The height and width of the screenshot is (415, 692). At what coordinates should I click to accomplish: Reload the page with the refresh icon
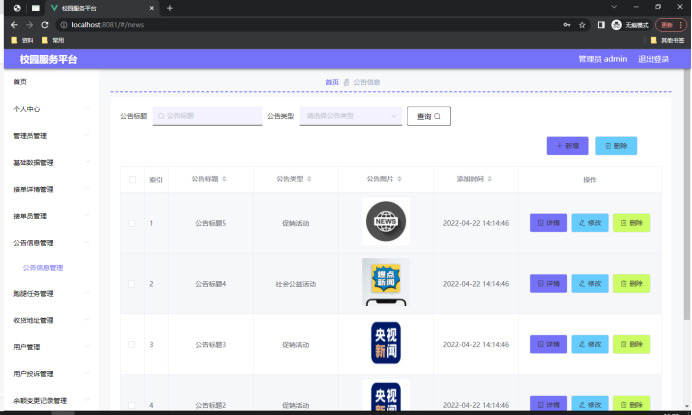click(x=45, y=25)
